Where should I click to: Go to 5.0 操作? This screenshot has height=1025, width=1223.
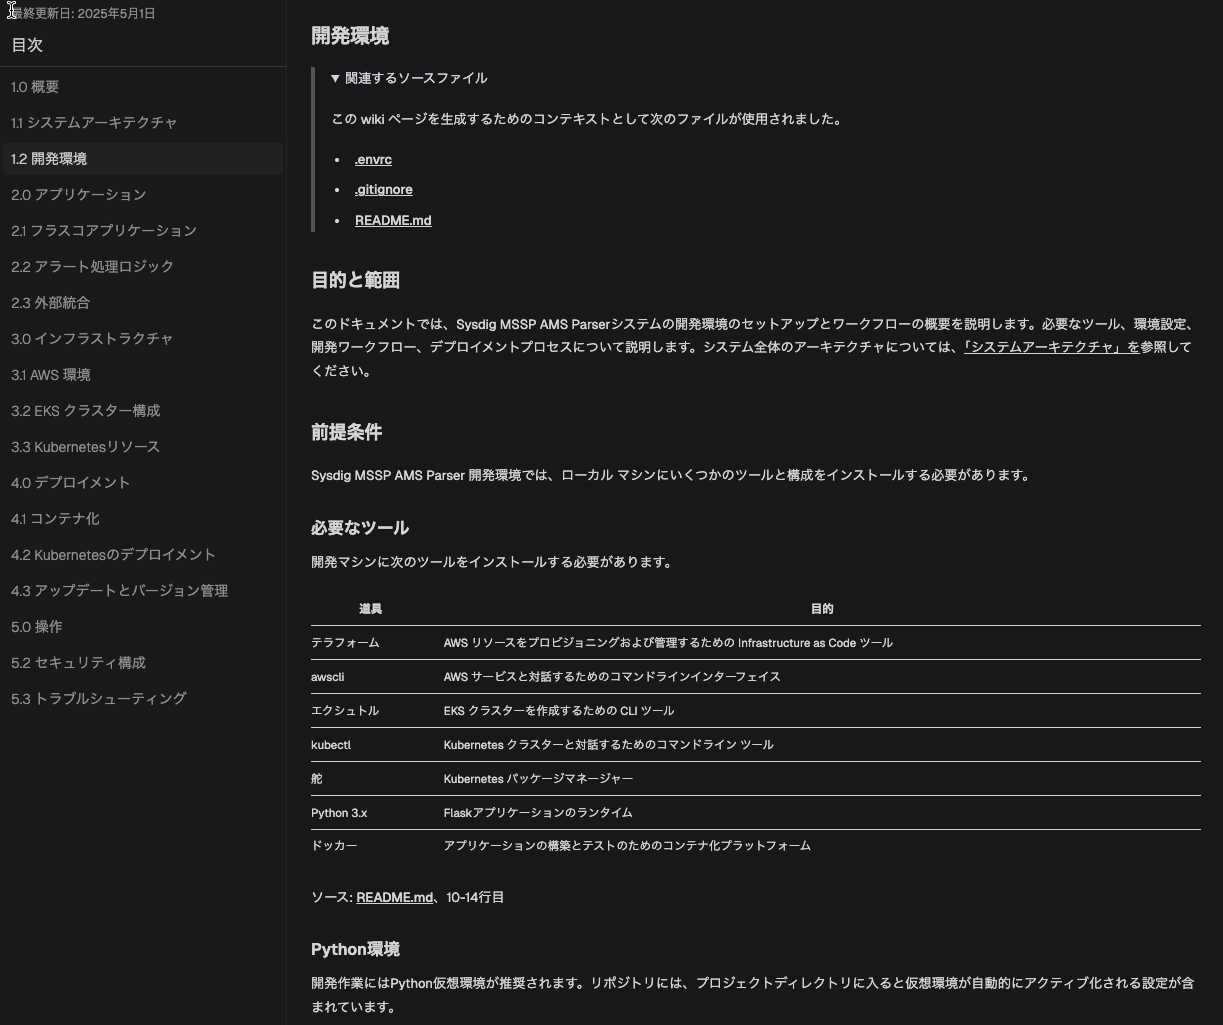[x=142, y=627]
